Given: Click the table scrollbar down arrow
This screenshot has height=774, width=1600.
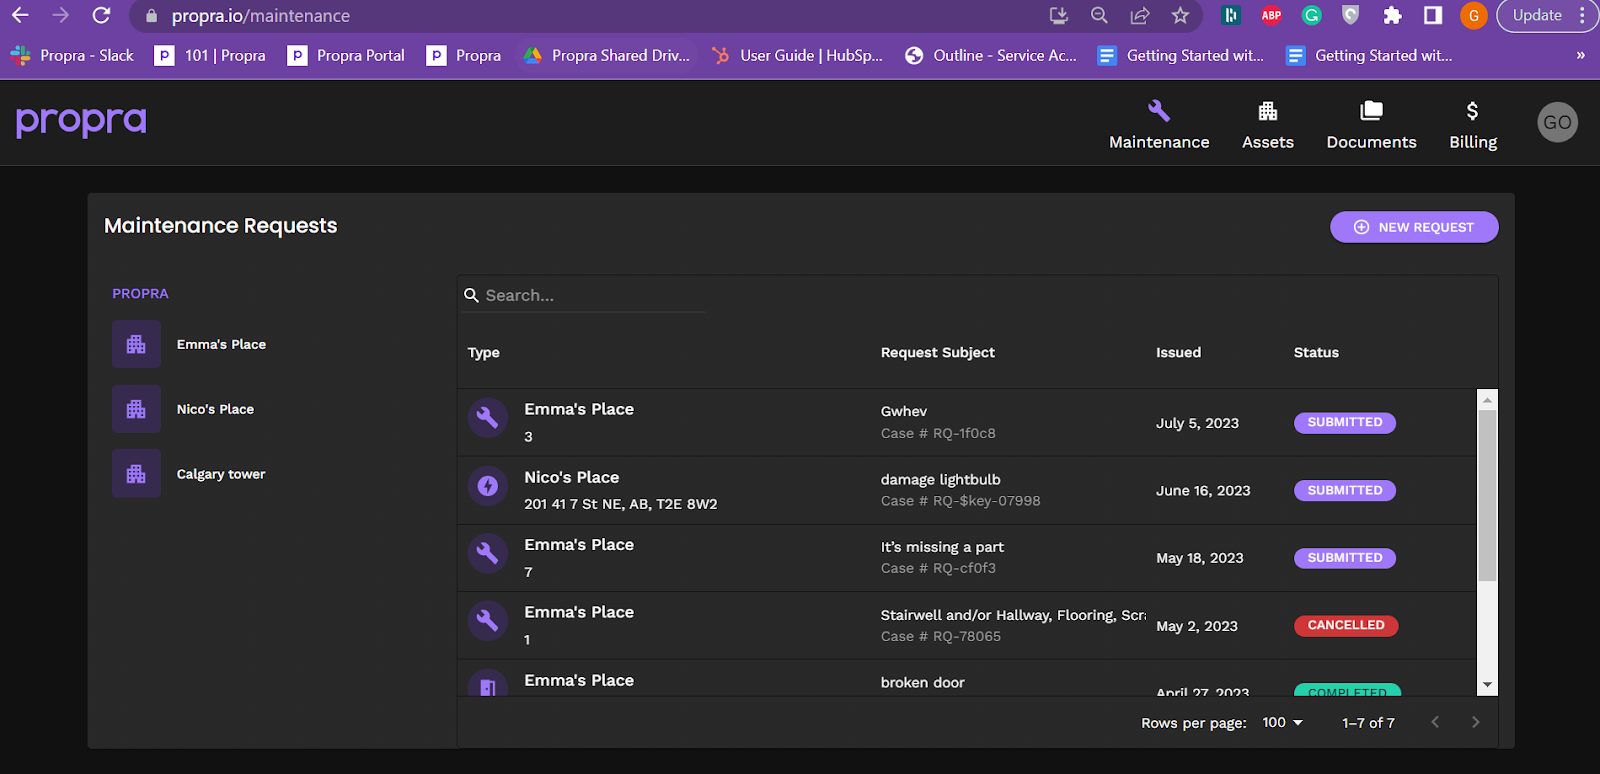Looking at the screenshot, I should click(1487, 685).
